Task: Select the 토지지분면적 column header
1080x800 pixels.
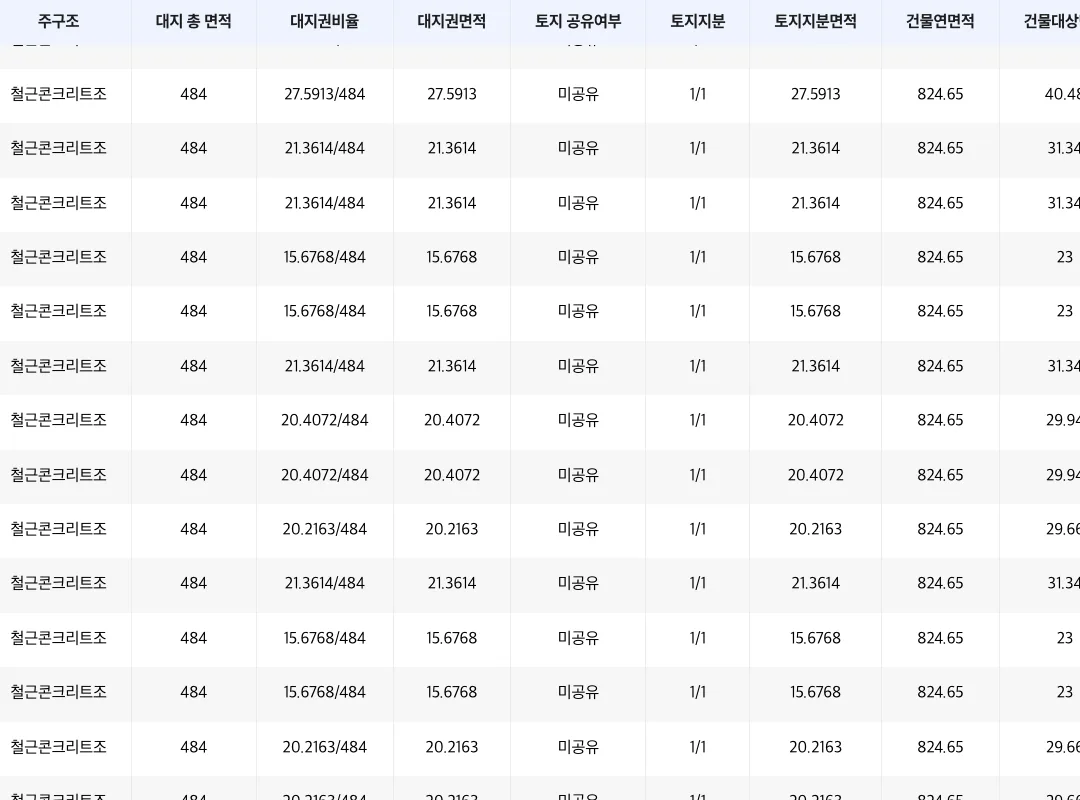Action: point(816,21)
